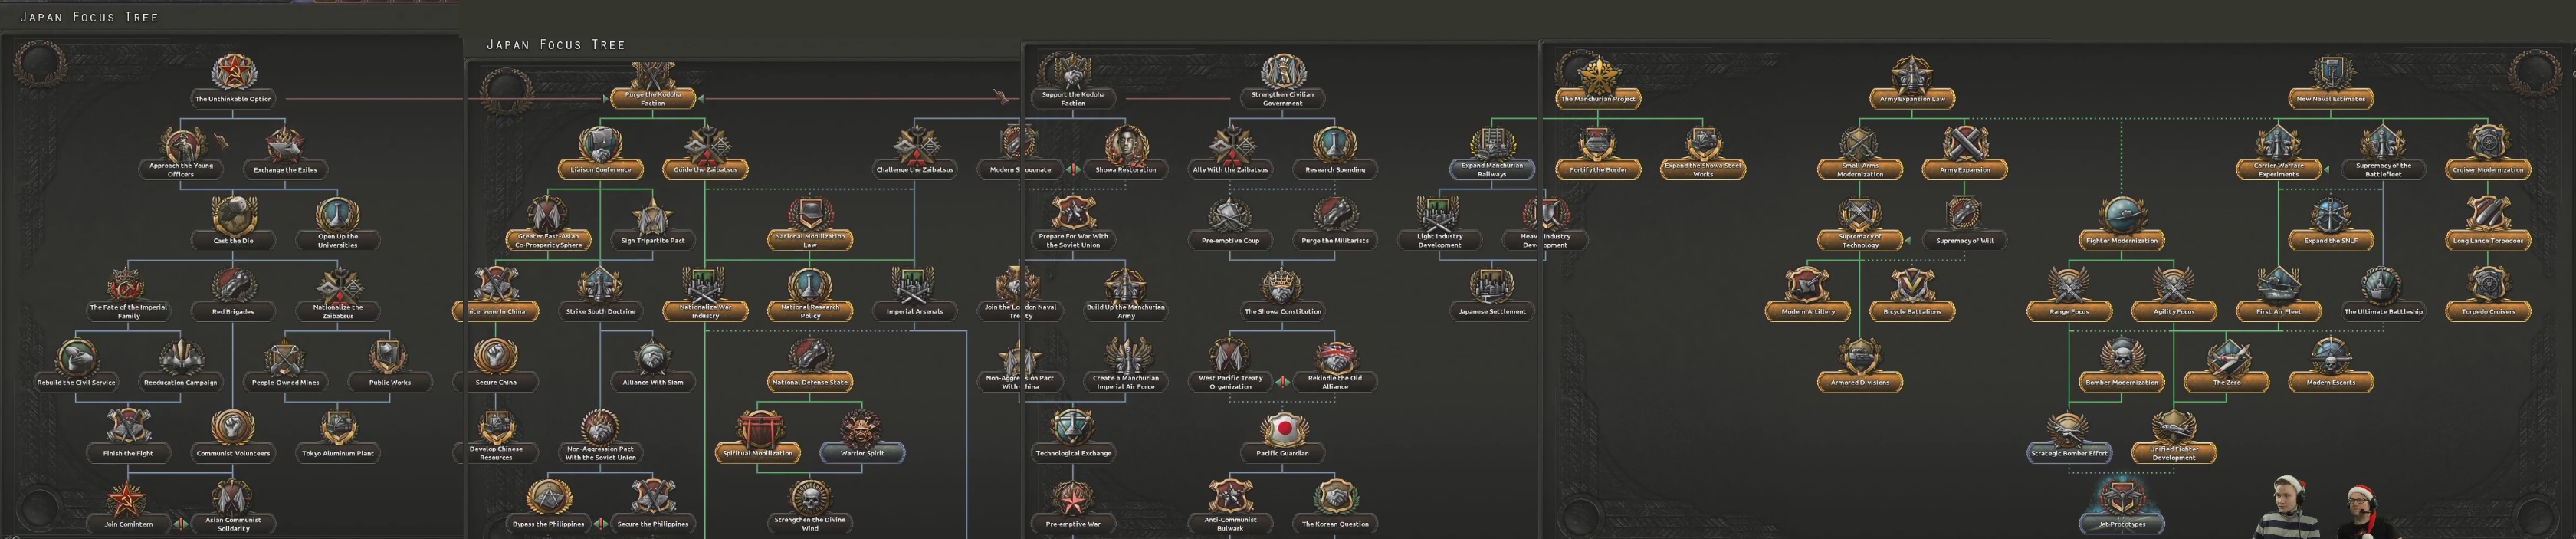Select the Imperial Arsenals focus
The width and height of the screenshot is (2576, 539).
[914, 295]
